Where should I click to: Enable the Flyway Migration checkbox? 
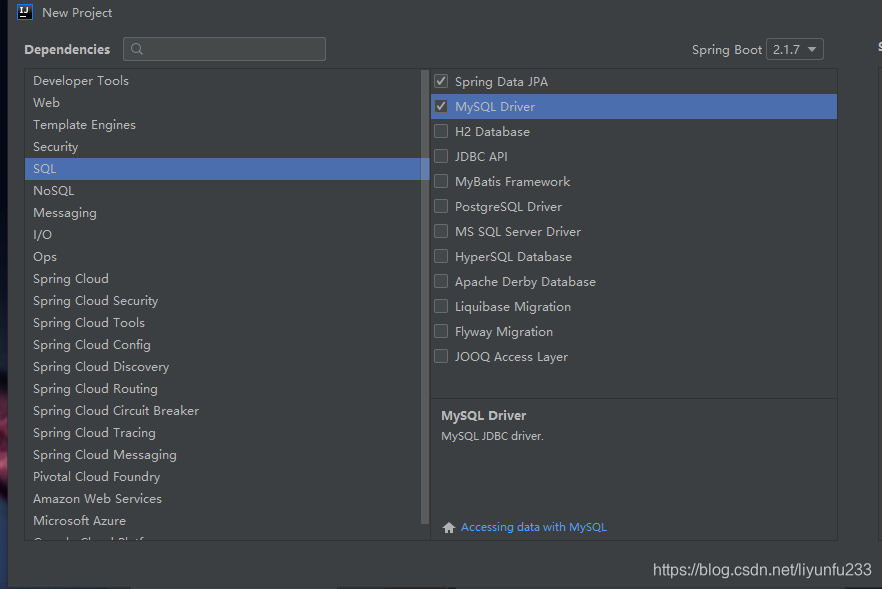[x=441, y=331]
